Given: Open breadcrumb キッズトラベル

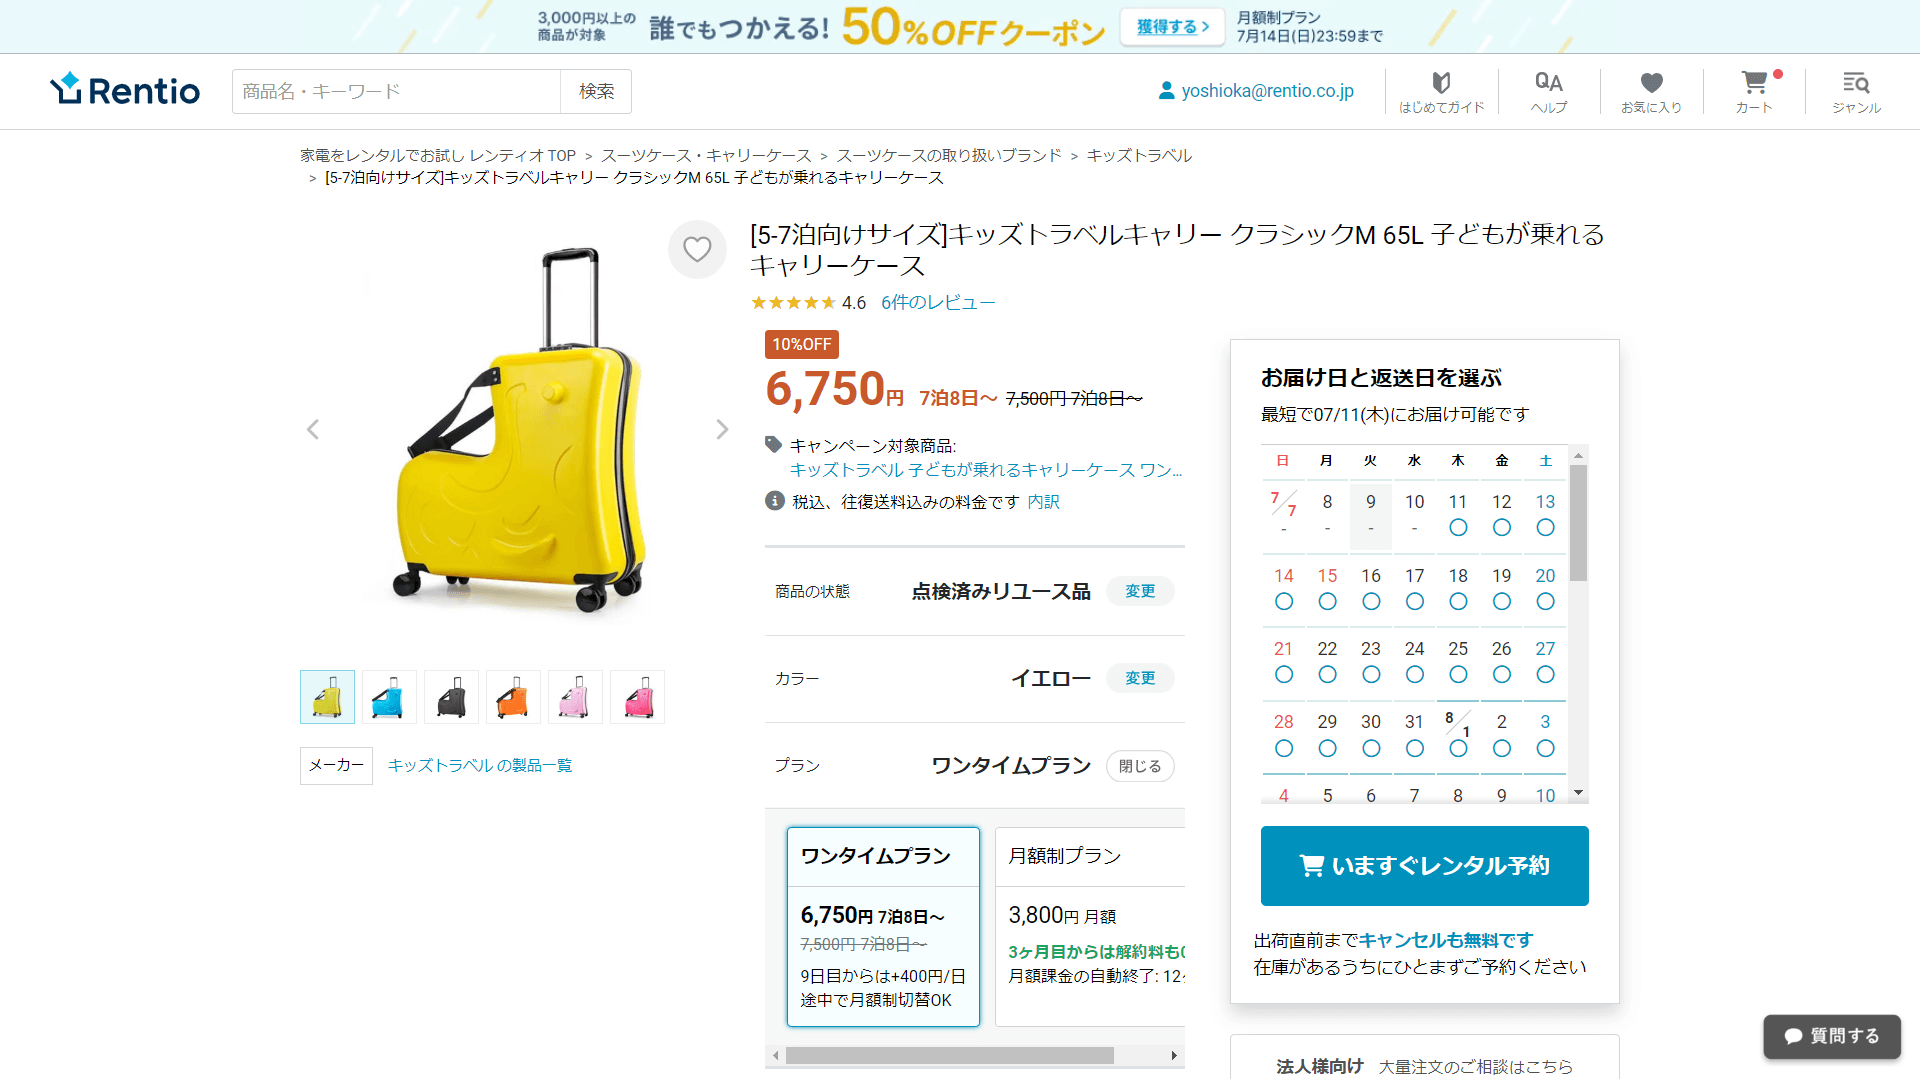Looking at the screenshot, I should (x=1139, y=155).
